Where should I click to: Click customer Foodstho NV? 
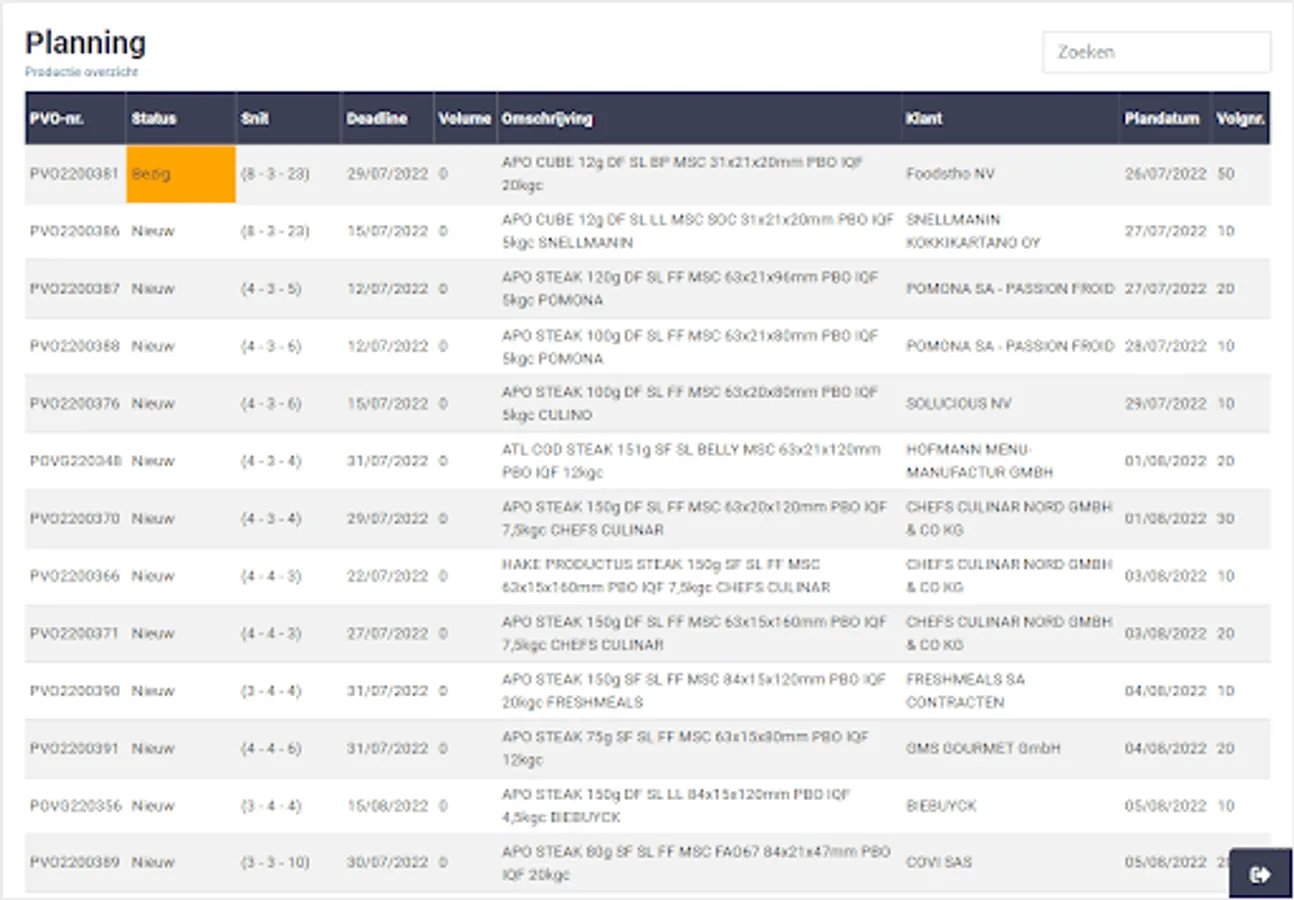point(950,174)
